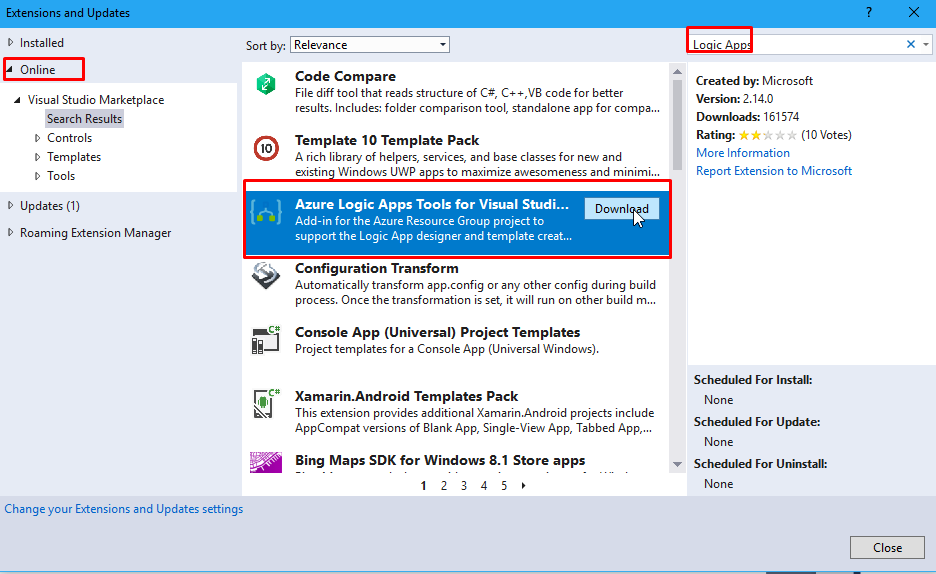Expand the Updates (1) category
The height and width of the screenshot is (574, 936).
coord(10,205)
